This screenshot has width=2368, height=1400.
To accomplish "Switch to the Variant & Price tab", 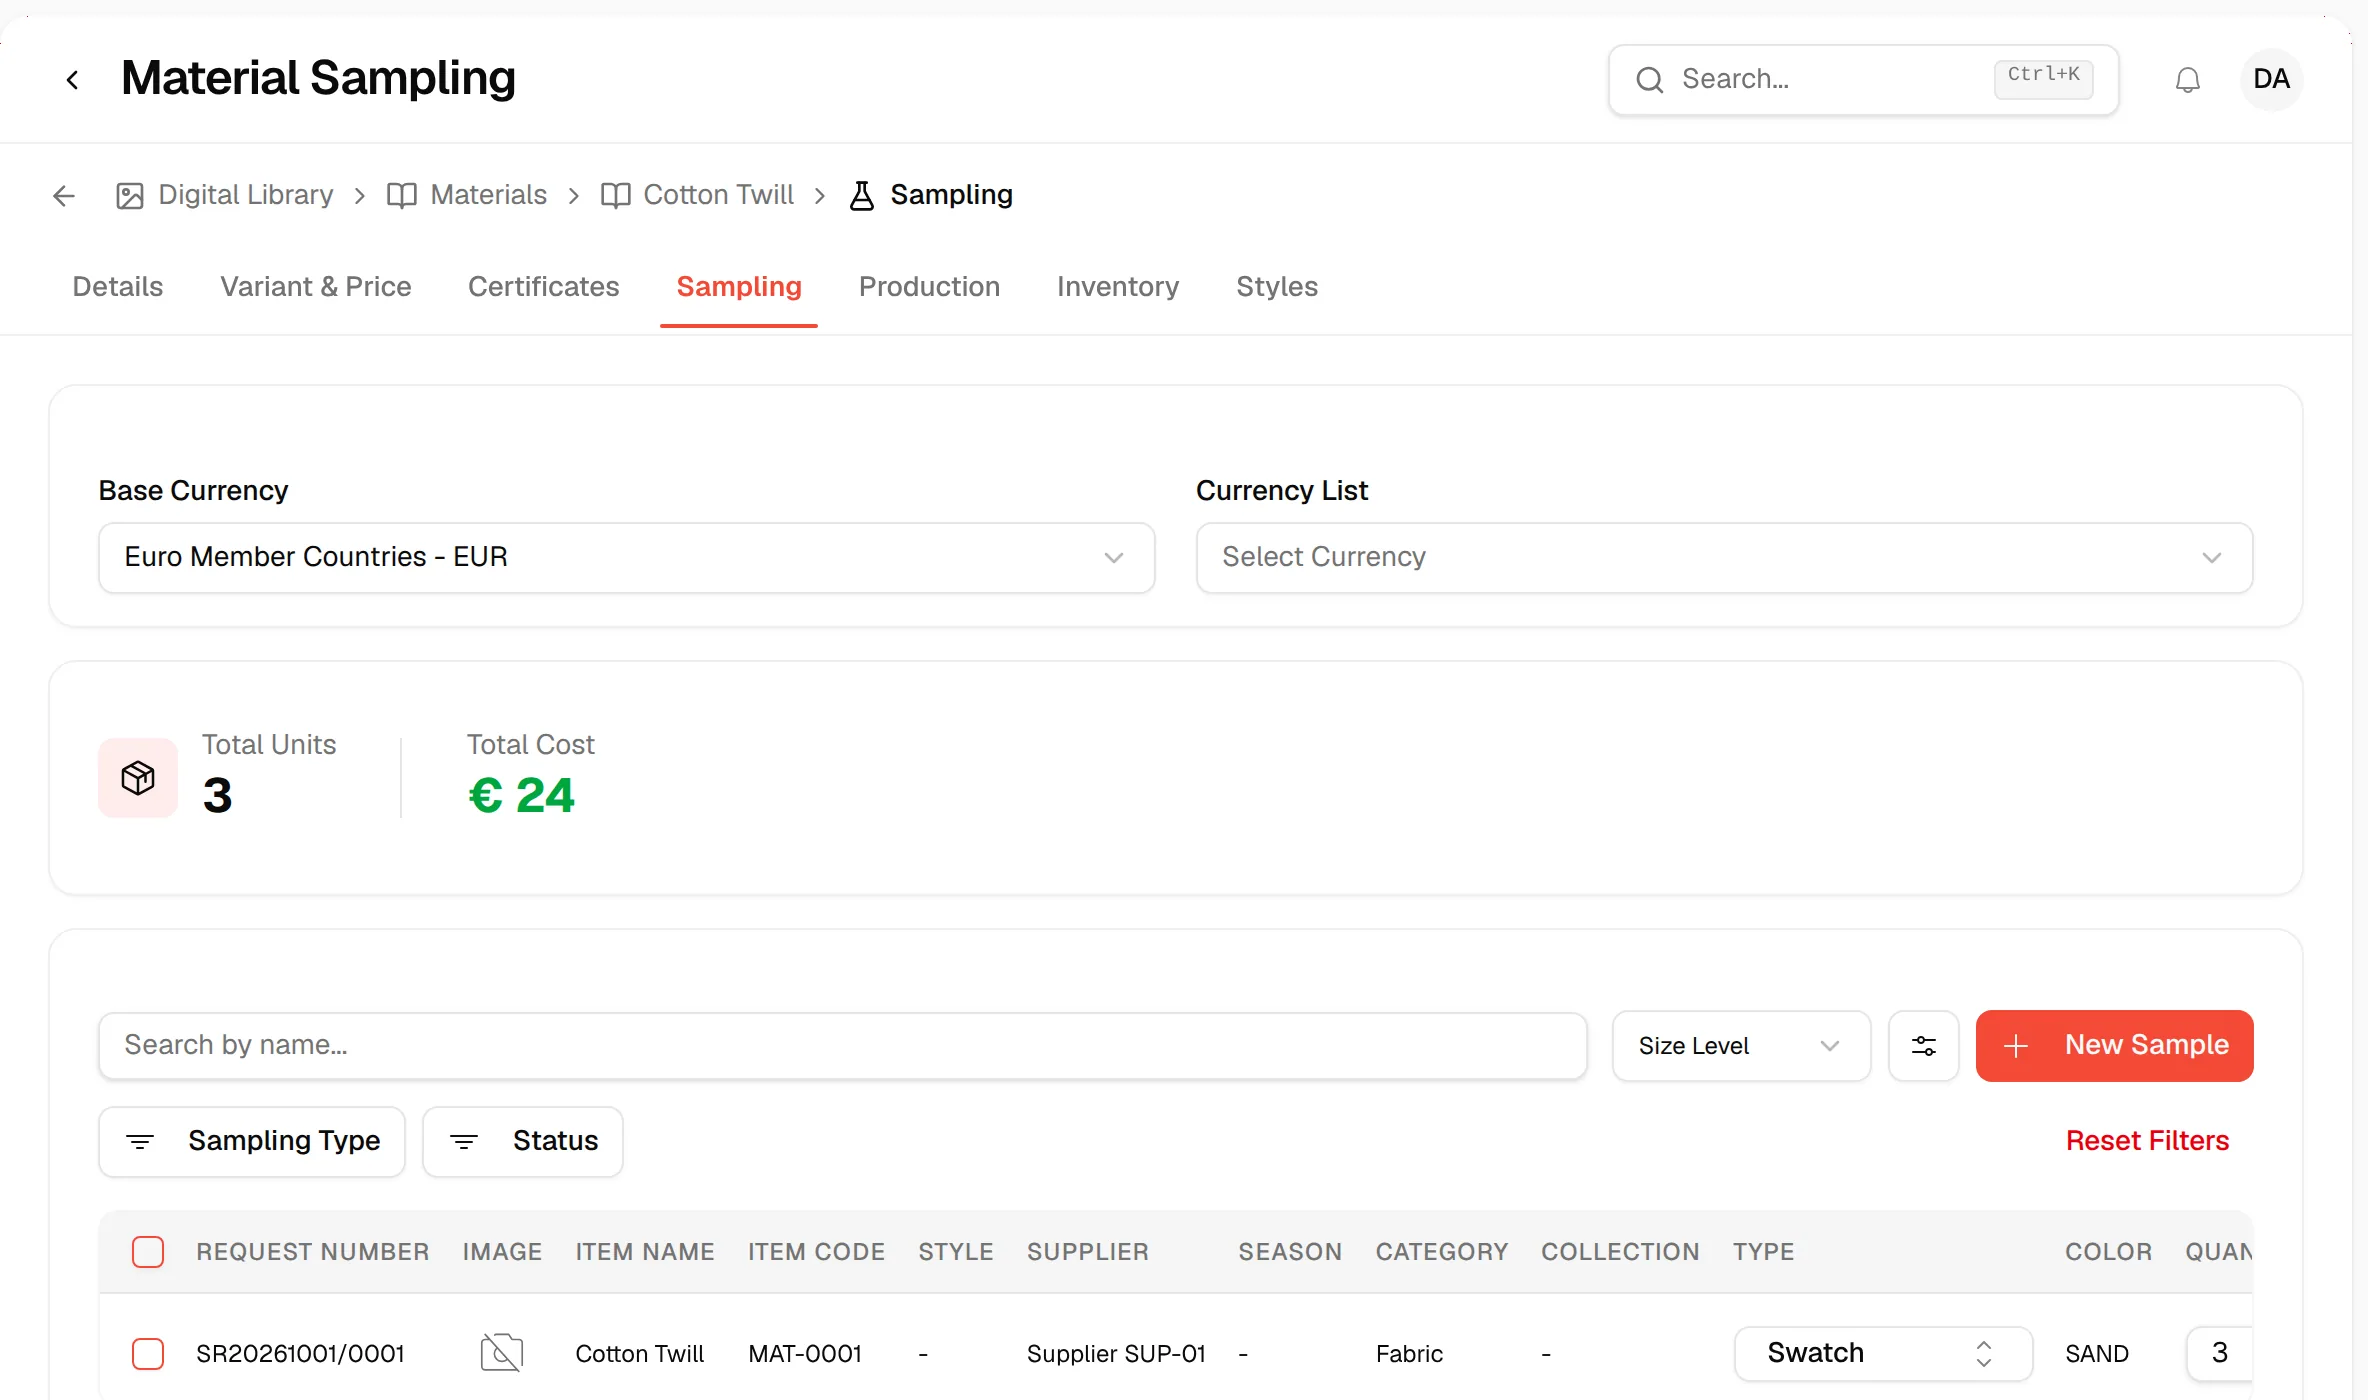I will pos(316,287).
